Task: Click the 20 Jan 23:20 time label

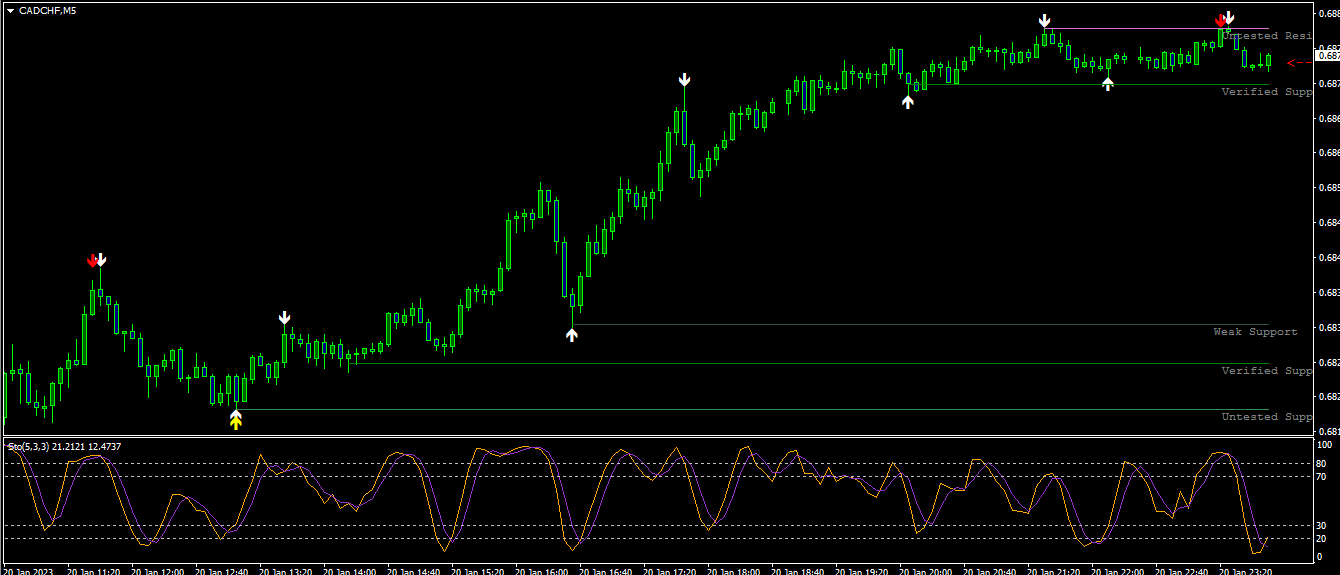Action: [x=1246, y=570]
